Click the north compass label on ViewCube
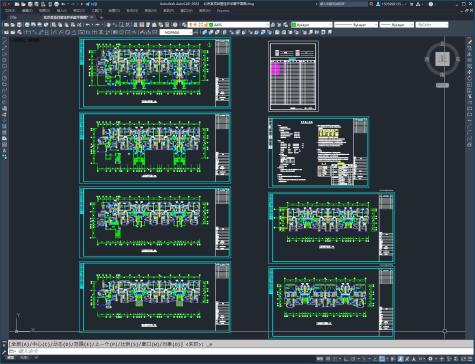Screen dimensions: 475x364 point(442,43)
